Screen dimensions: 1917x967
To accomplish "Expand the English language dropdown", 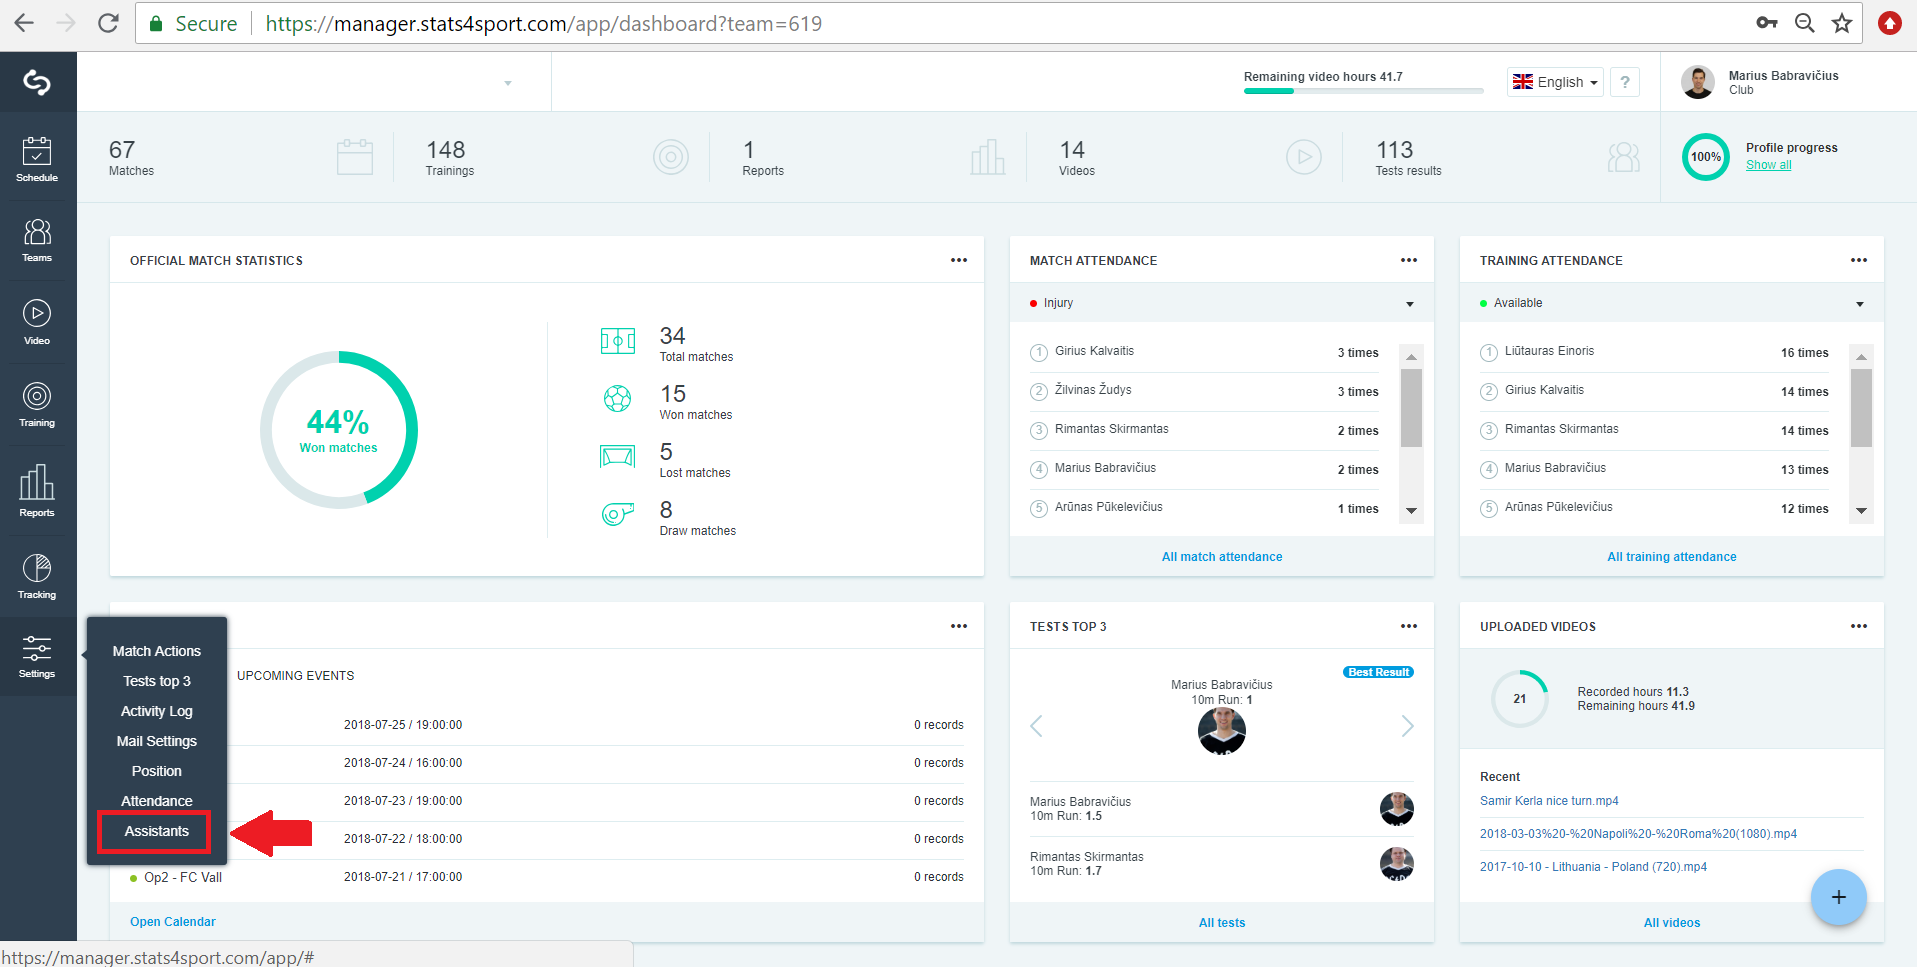I will point(1555,82).
